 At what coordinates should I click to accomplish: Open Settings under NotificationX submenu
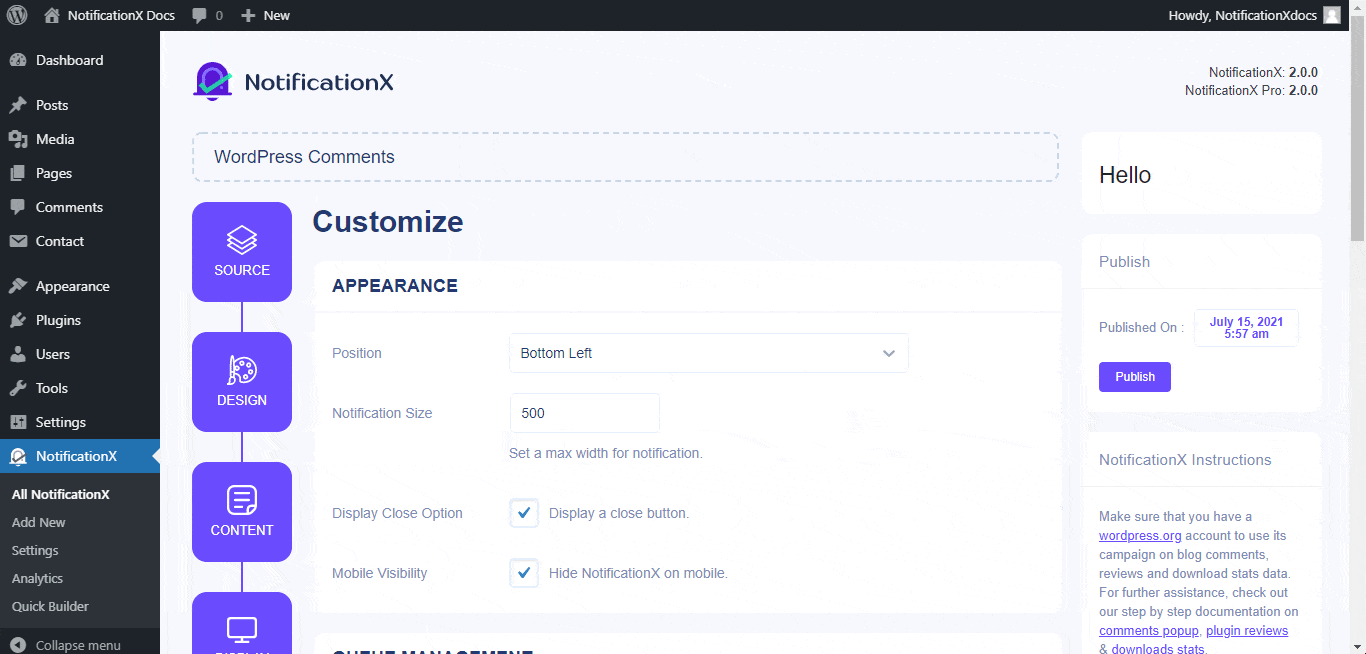35,550
